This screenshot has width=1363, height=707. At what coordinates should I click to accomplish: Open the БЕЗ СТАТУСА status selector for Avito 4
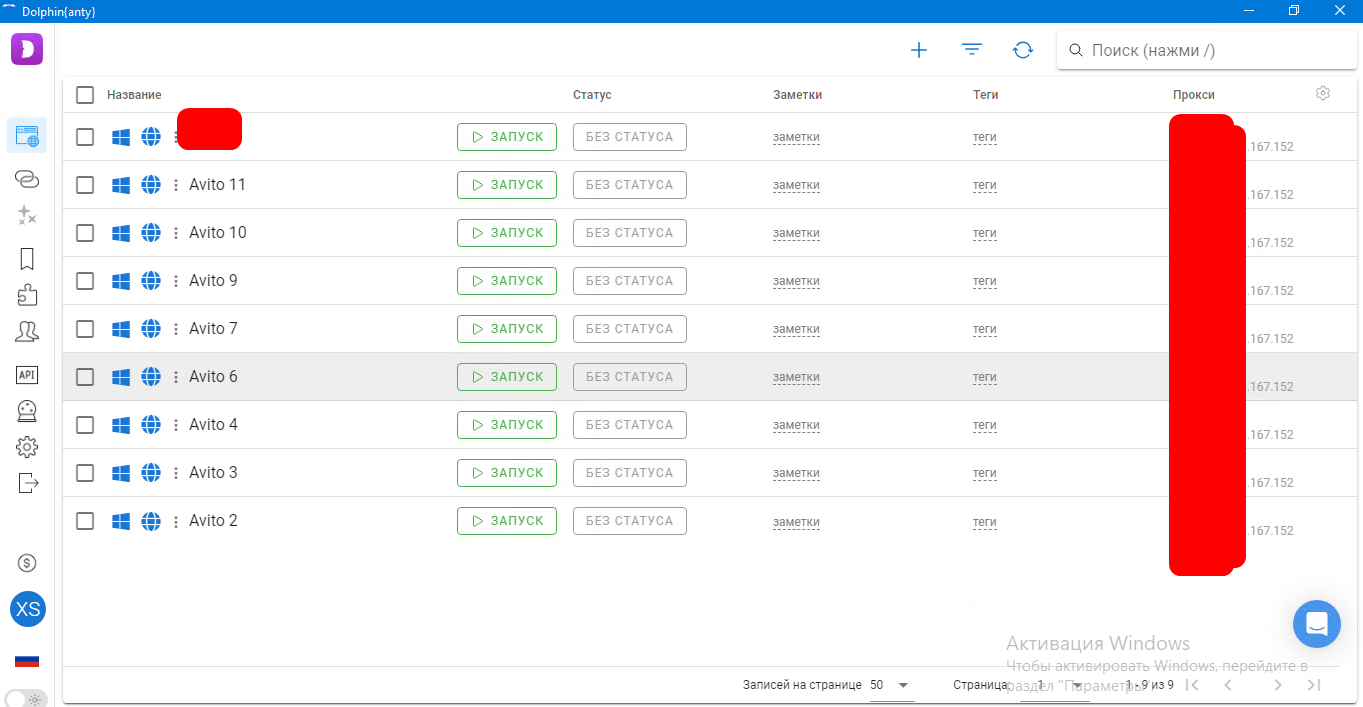point(630,425)
